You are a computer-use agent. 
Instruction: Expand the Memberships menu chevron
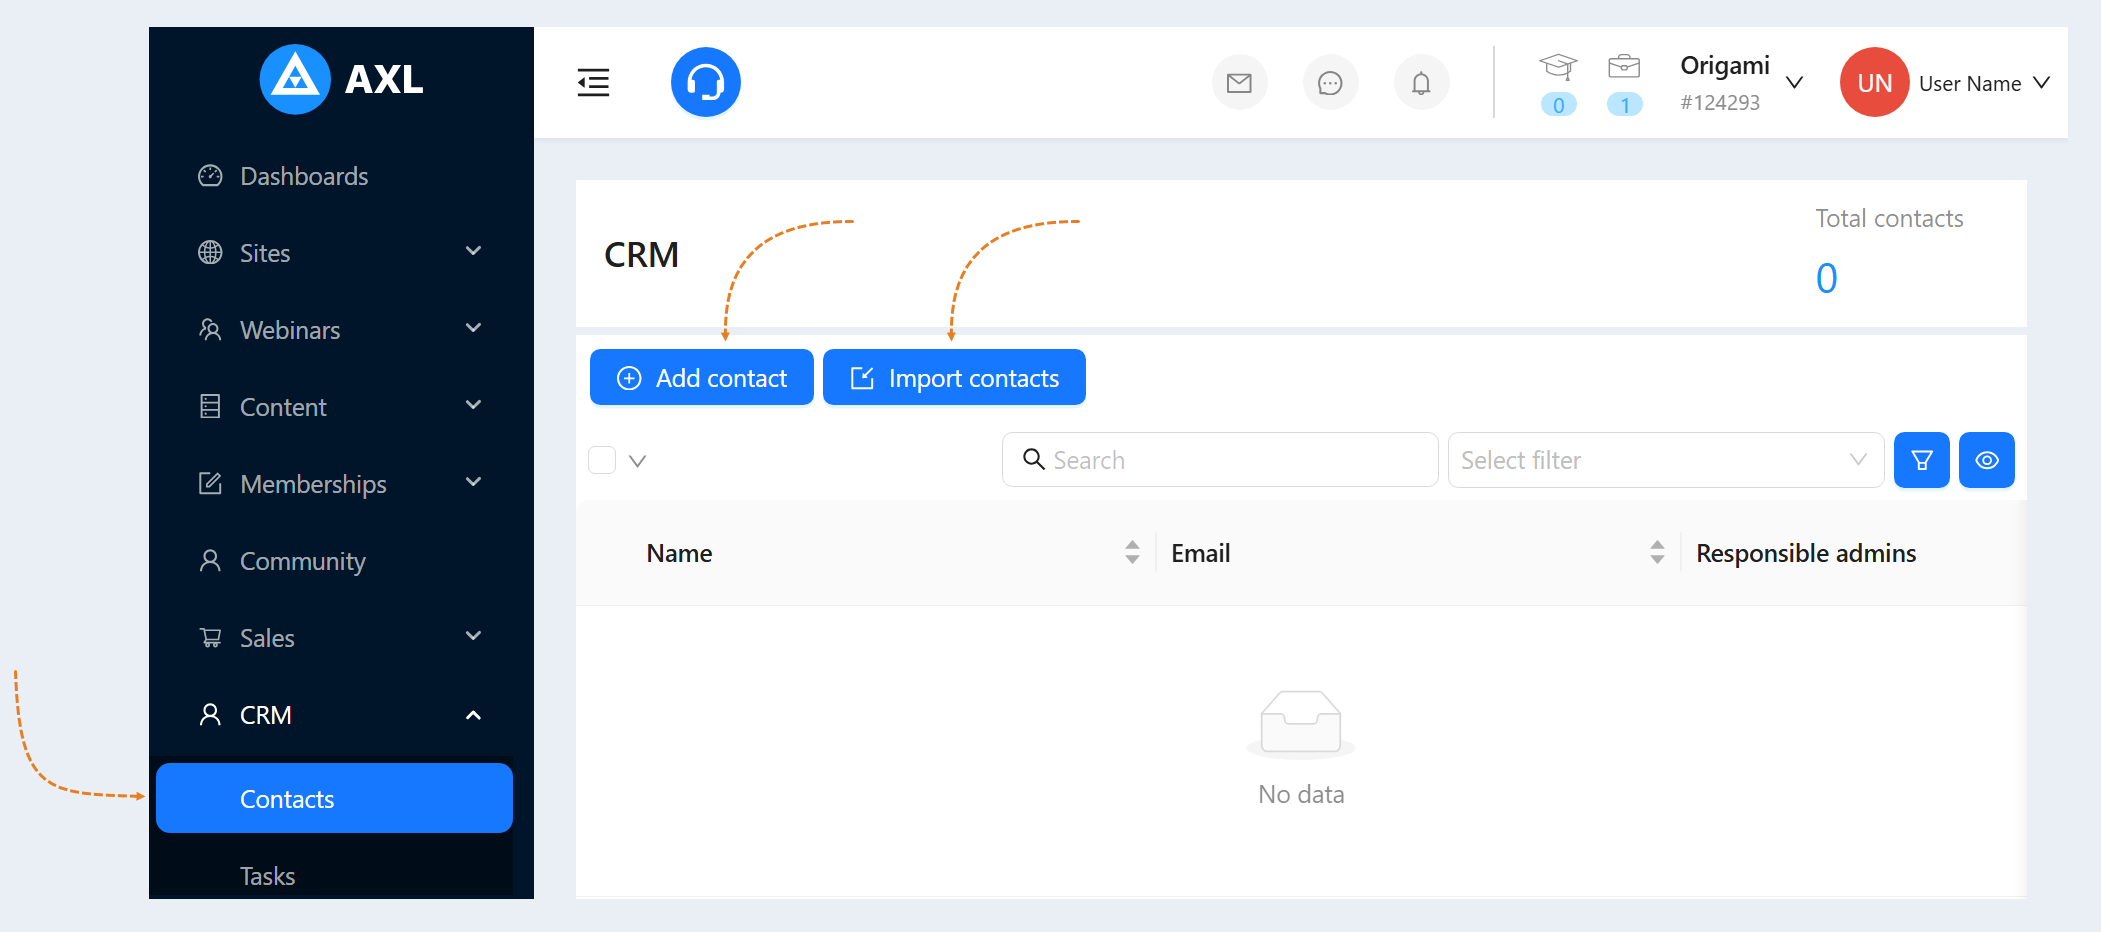474,482
